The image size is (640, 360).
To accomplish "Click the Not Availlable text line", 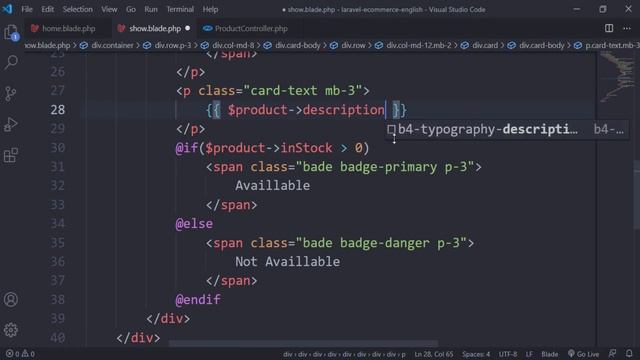I will 287,262.
